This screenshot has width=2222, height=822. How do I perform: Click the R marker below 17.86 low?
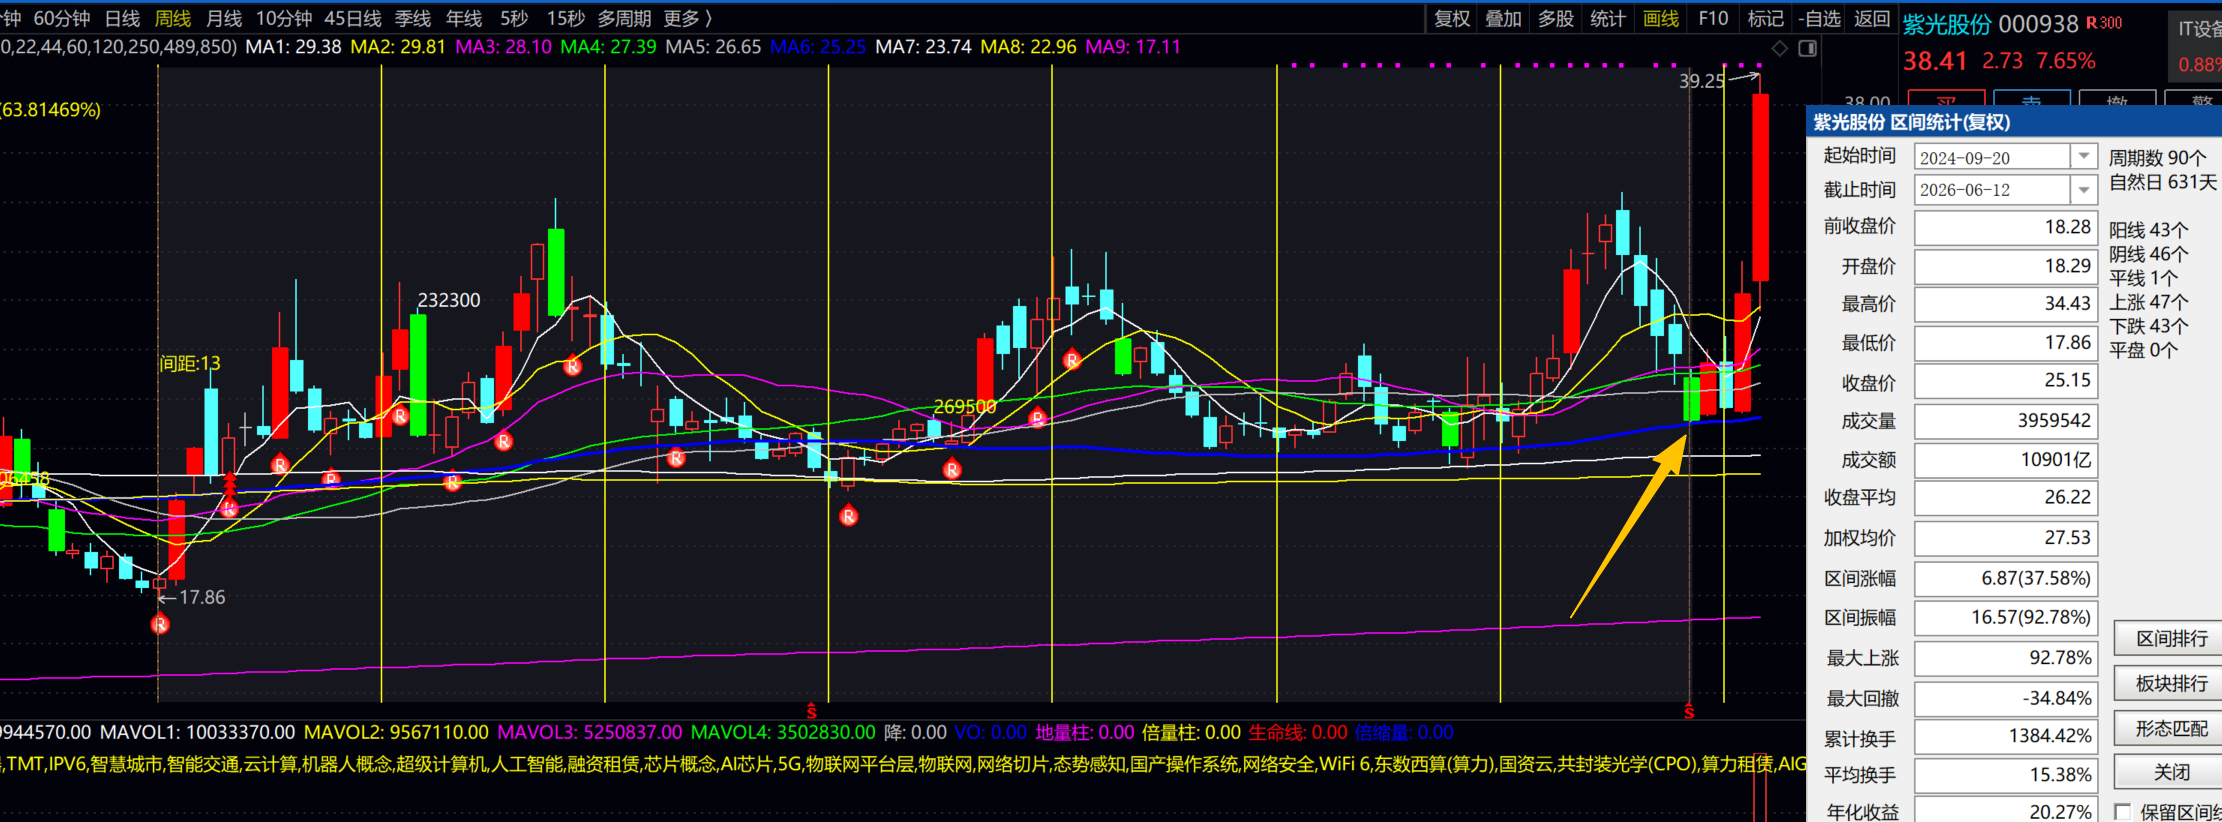click(160, 625)
